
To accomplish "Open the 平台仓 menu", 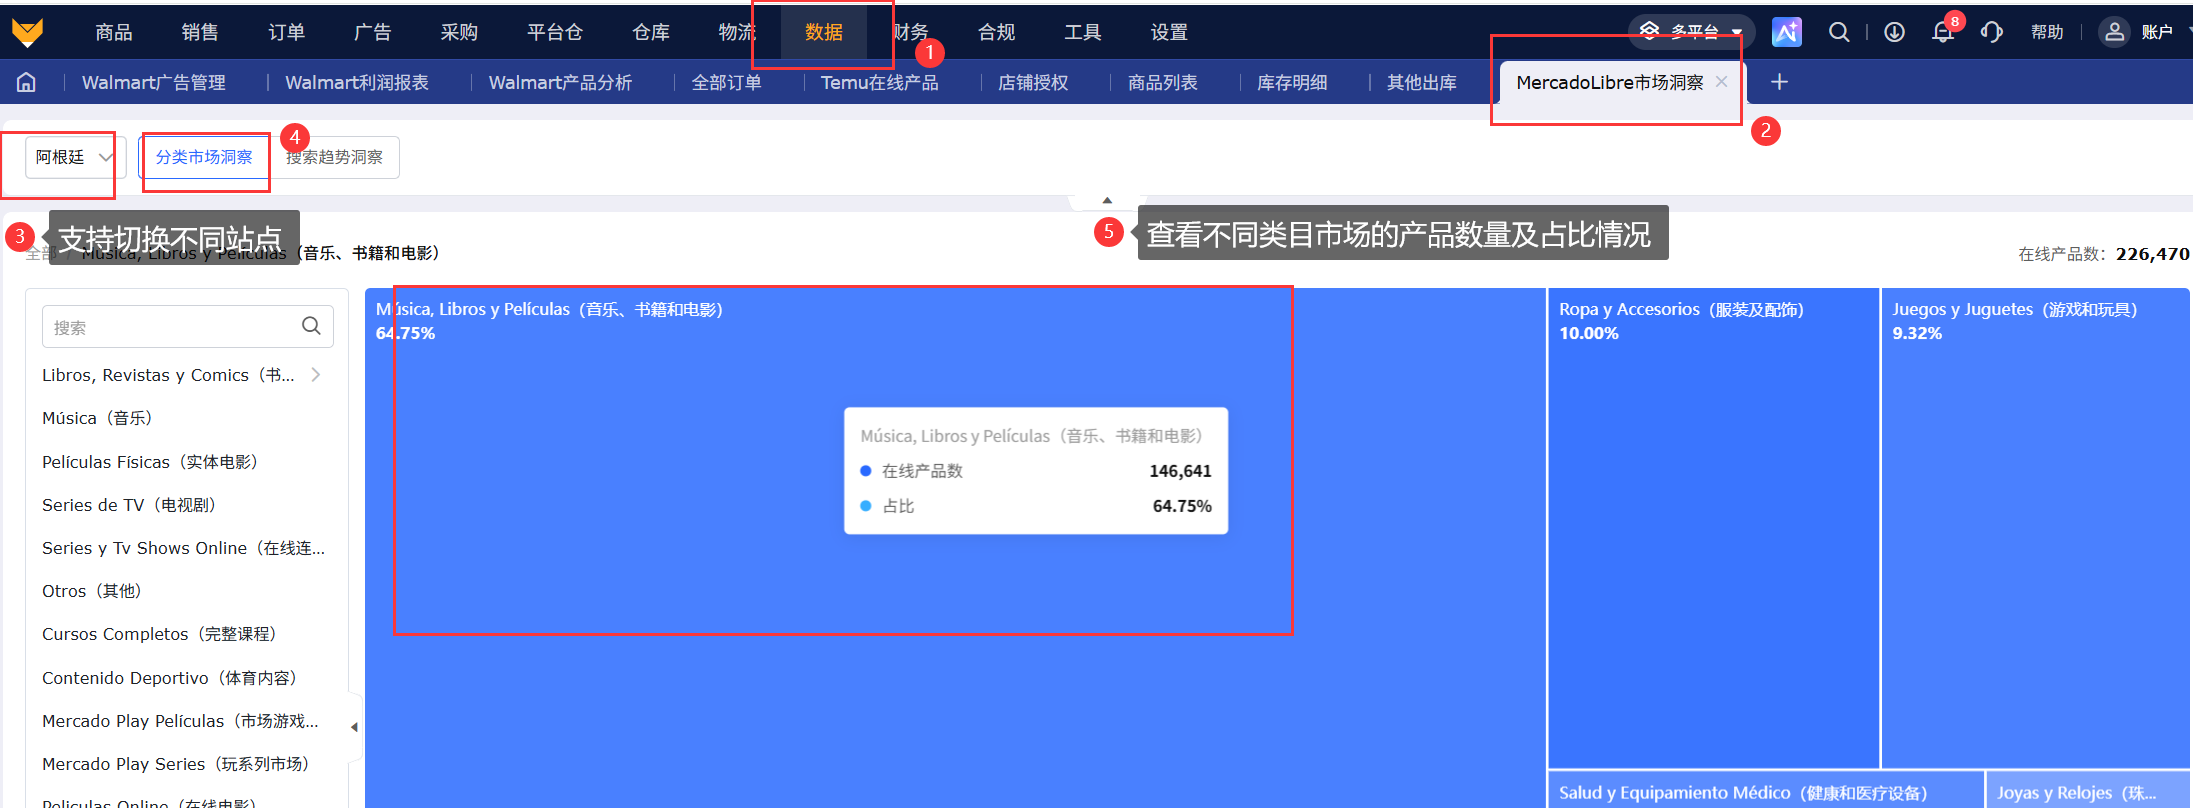I will tap(555, 32).
